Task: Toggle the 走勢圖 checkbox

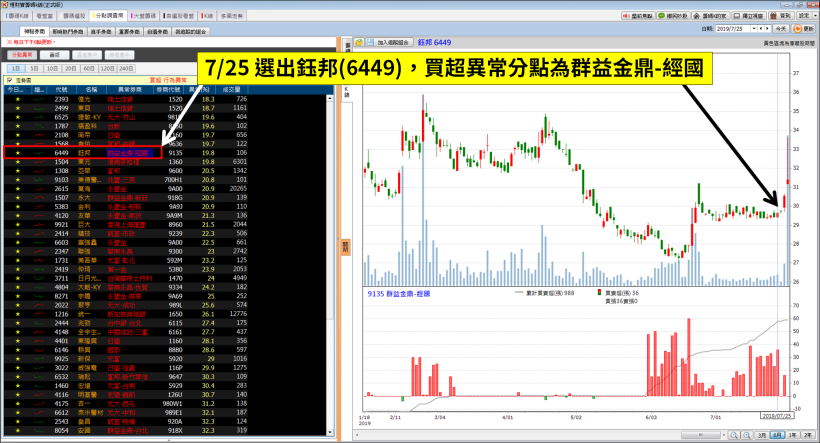Action: pyautogui.click(x=9, y=80)
